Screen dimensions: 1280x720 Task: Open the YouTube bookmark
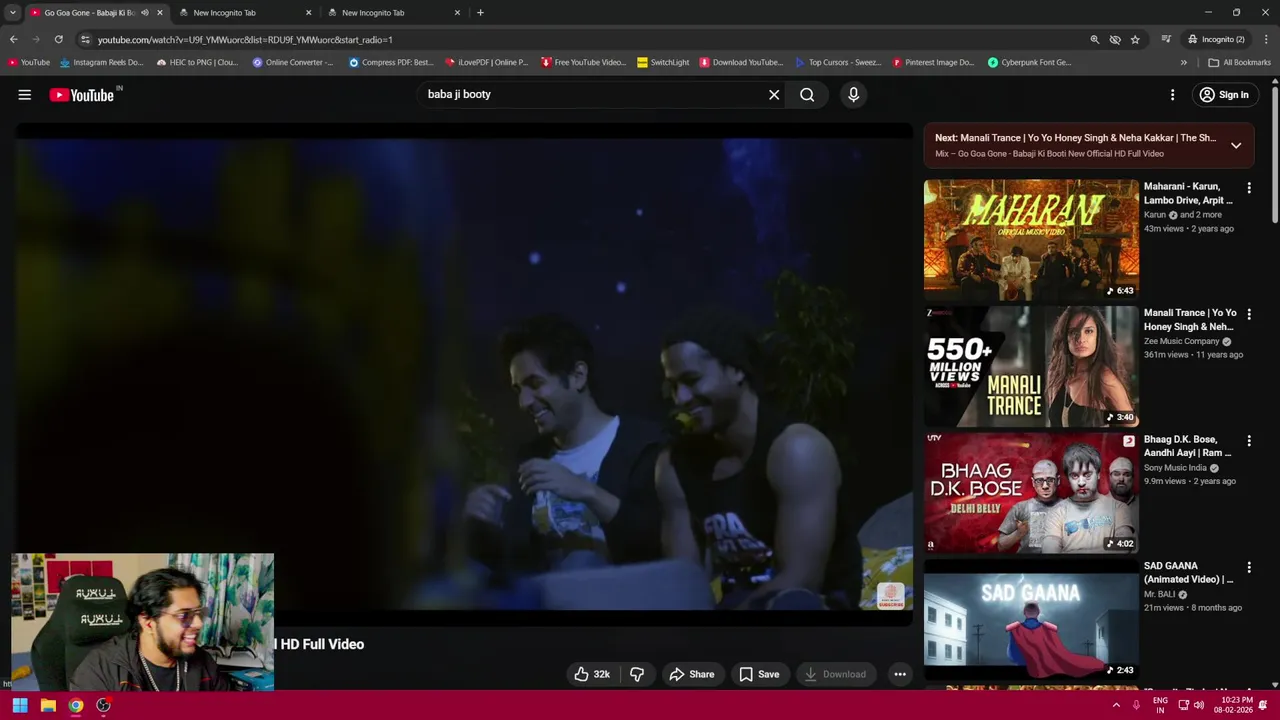[x=29, y=62]
